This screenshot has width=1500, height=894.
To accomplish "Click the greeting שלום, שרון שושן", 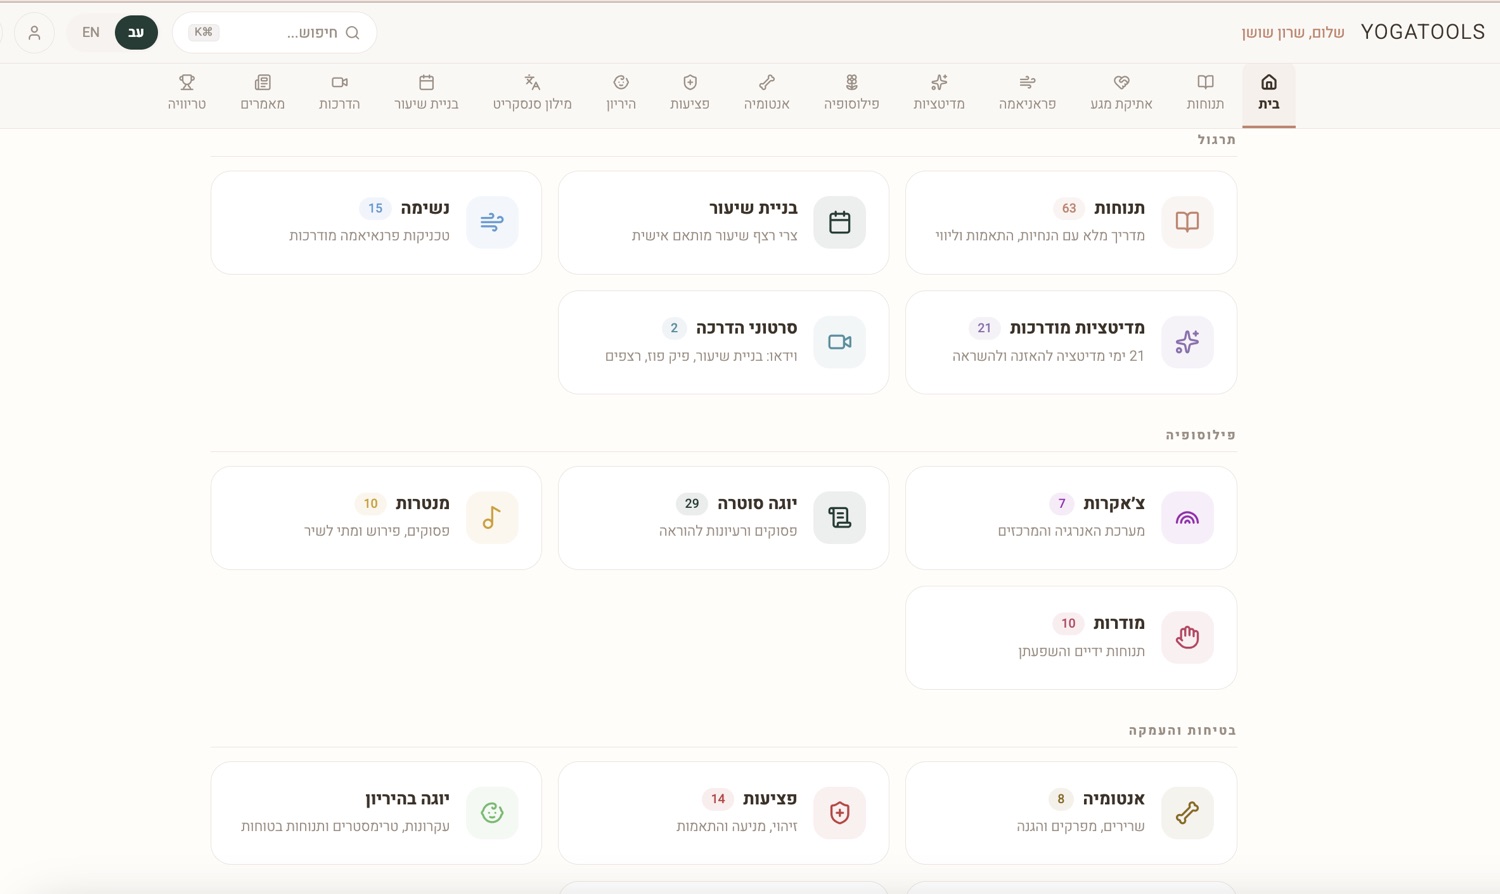I will point(1293,33).
